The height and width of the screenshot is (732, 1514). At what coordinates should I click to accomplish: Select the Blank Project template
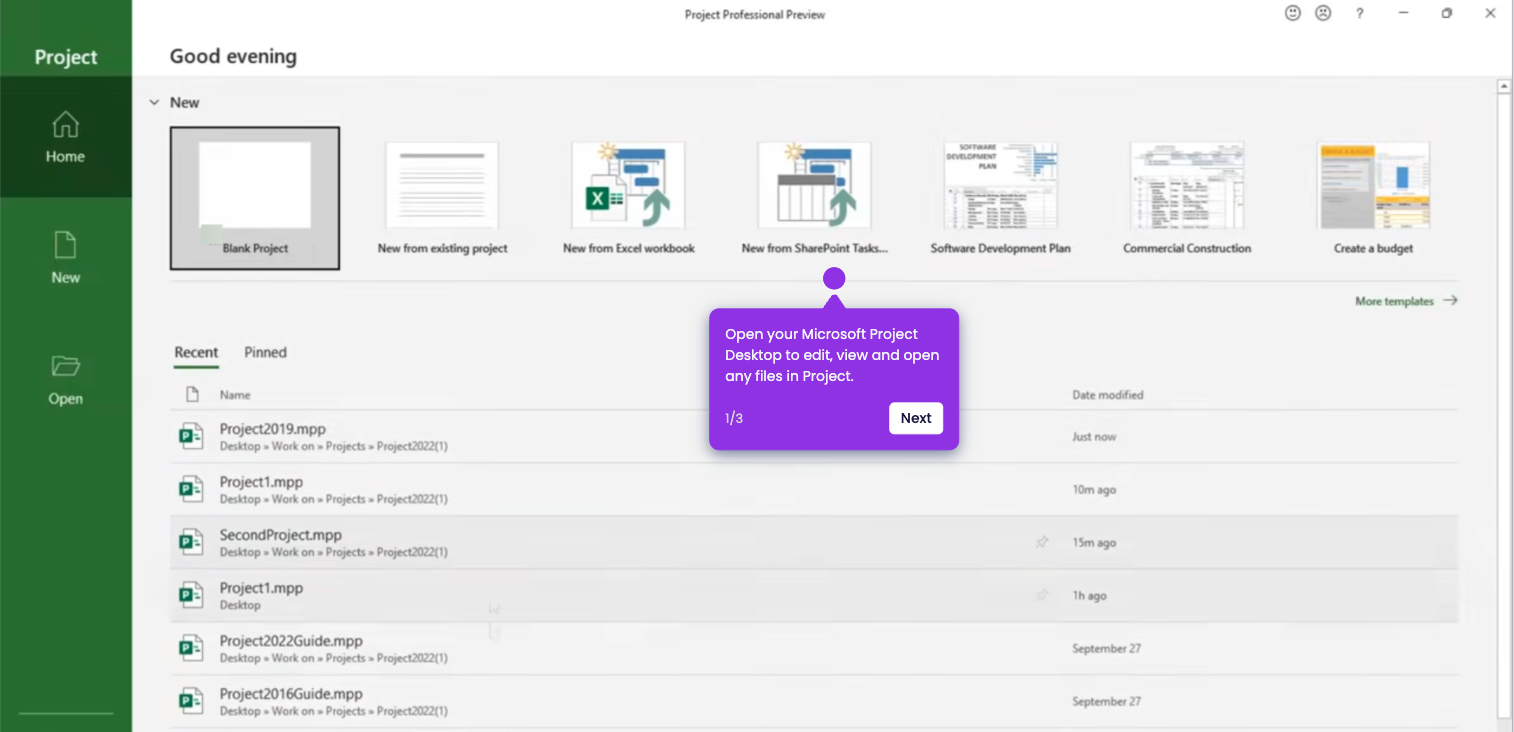pos(255,198)
